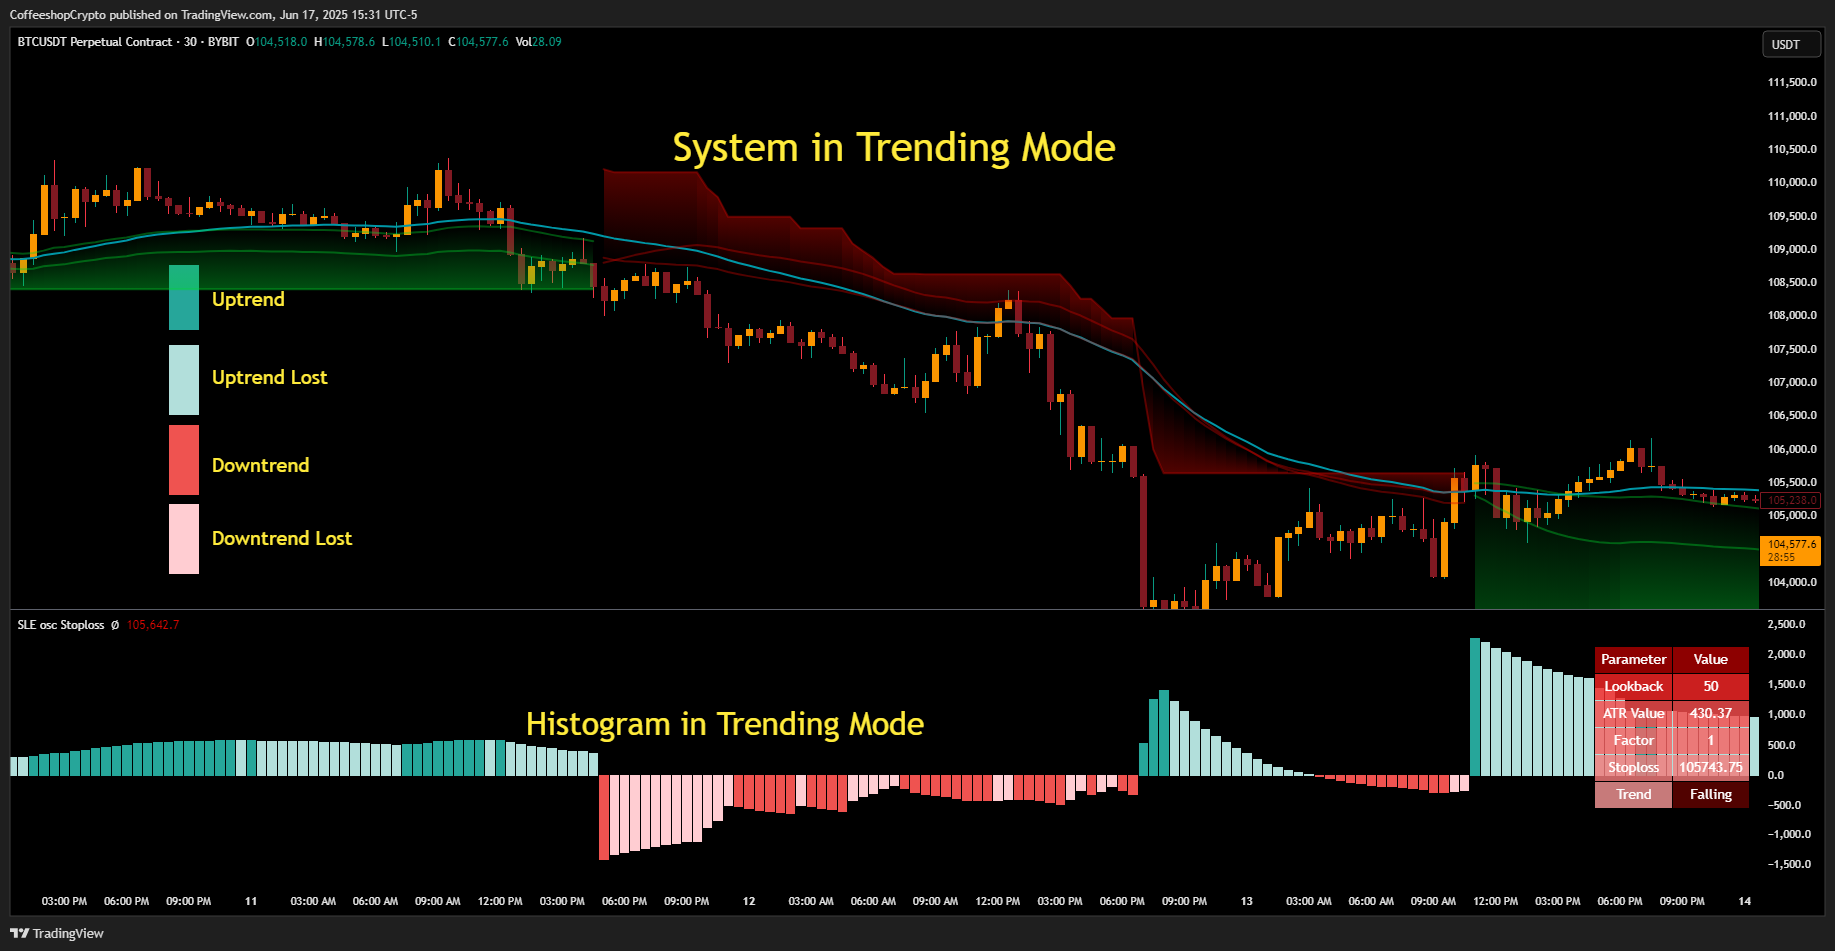Click the 'Lookback' table cell
The height and width of the screenshot is (951, 1835).
point(1634,687)
